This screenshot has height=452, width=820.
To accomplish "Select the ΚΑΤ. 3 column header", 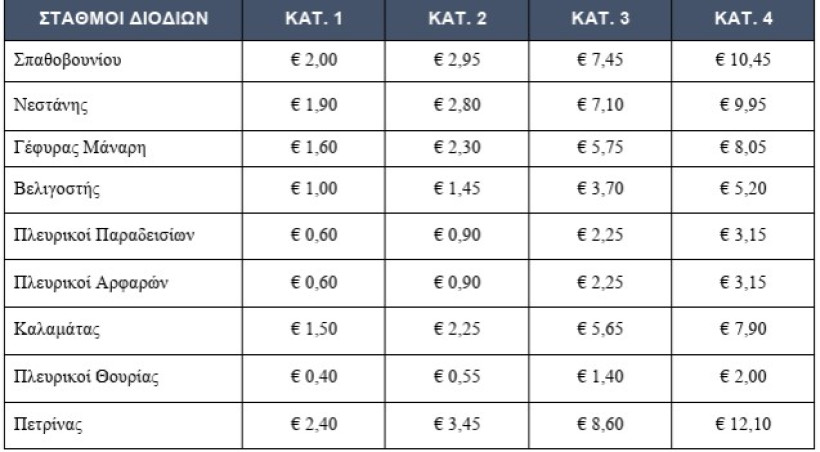I will point(599,19).
